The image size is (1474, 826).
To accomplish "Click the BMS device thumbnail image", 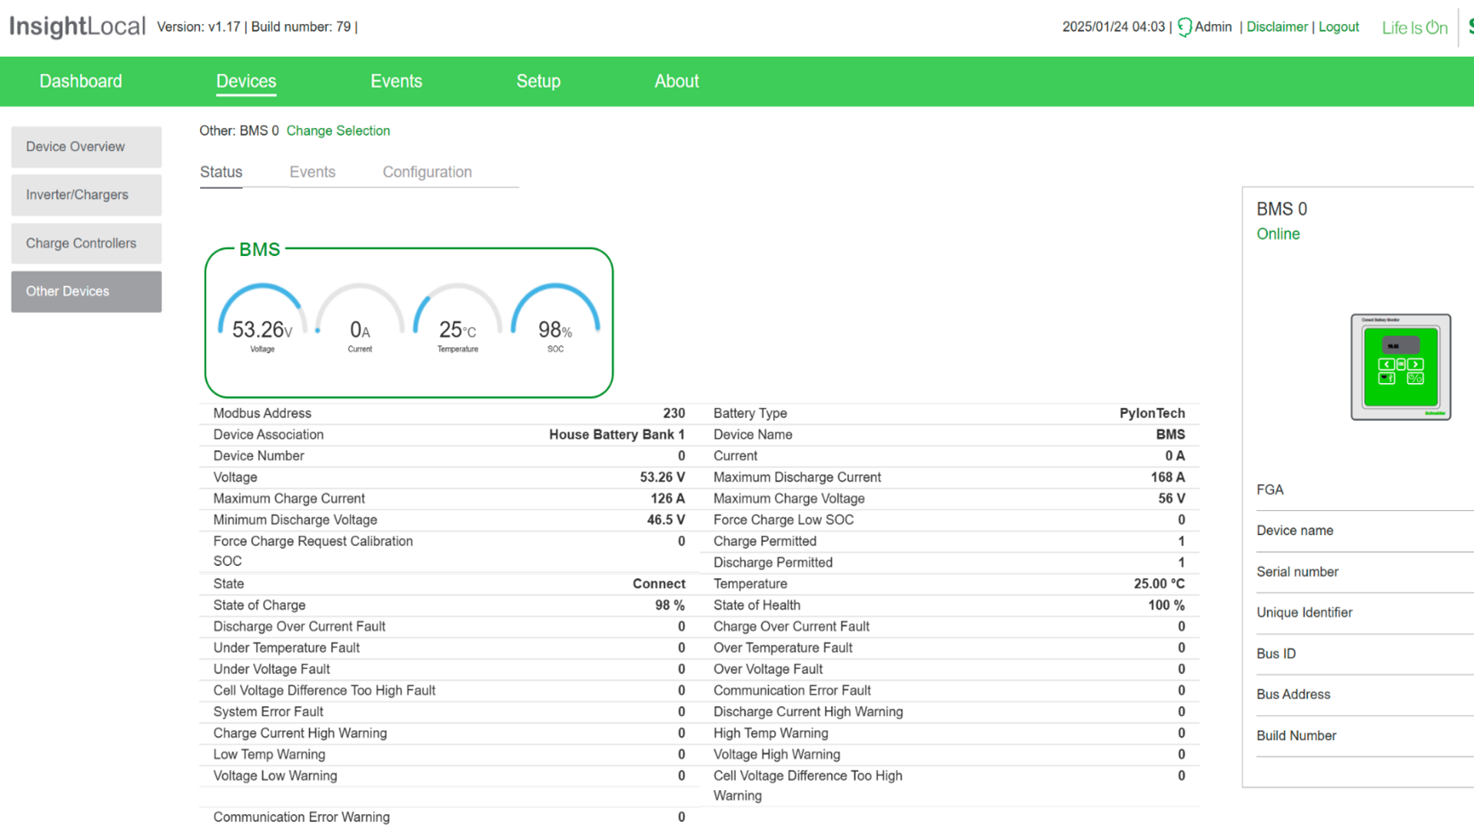I will point(1400,367).
